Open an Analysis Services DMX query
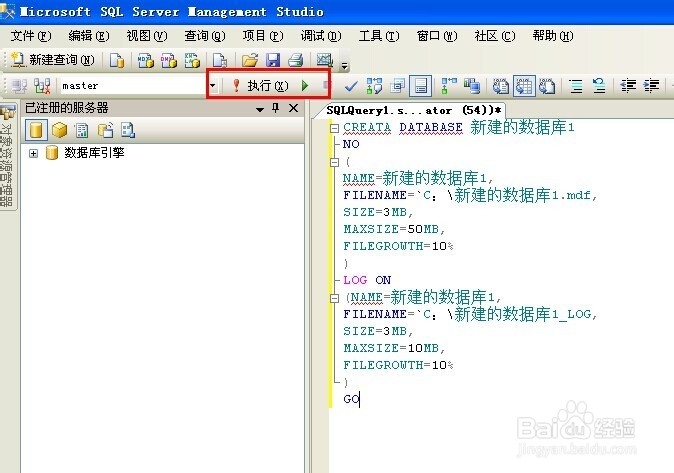 click(168, 60)
